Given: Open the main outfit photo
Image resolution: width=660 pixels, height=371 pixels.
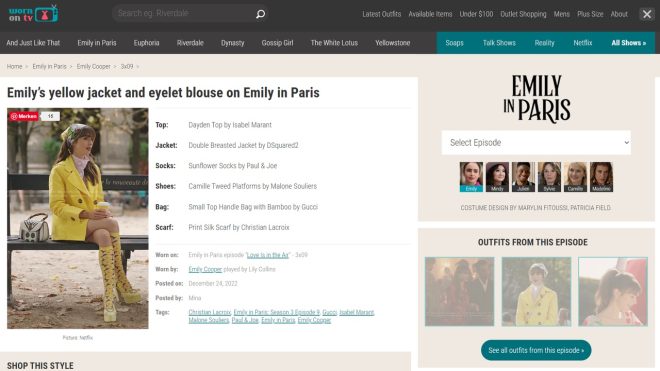Looking at the screenshot, I should point(78,219).
